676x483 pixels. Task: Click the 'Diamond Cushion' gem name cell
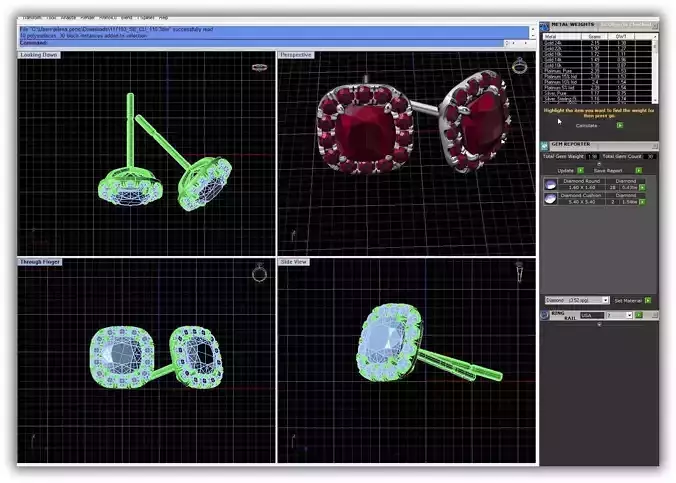[x=582, y=195]
